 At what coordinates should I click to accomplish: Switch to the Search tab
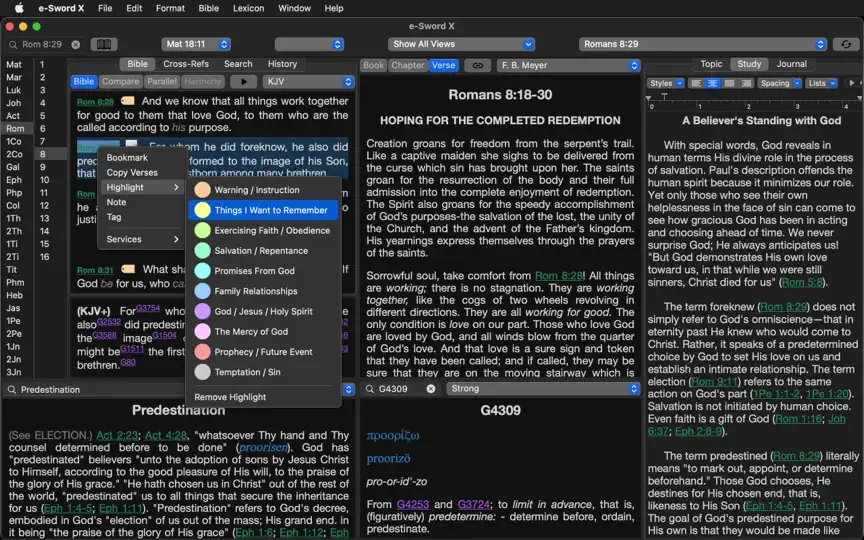(238, 64)
